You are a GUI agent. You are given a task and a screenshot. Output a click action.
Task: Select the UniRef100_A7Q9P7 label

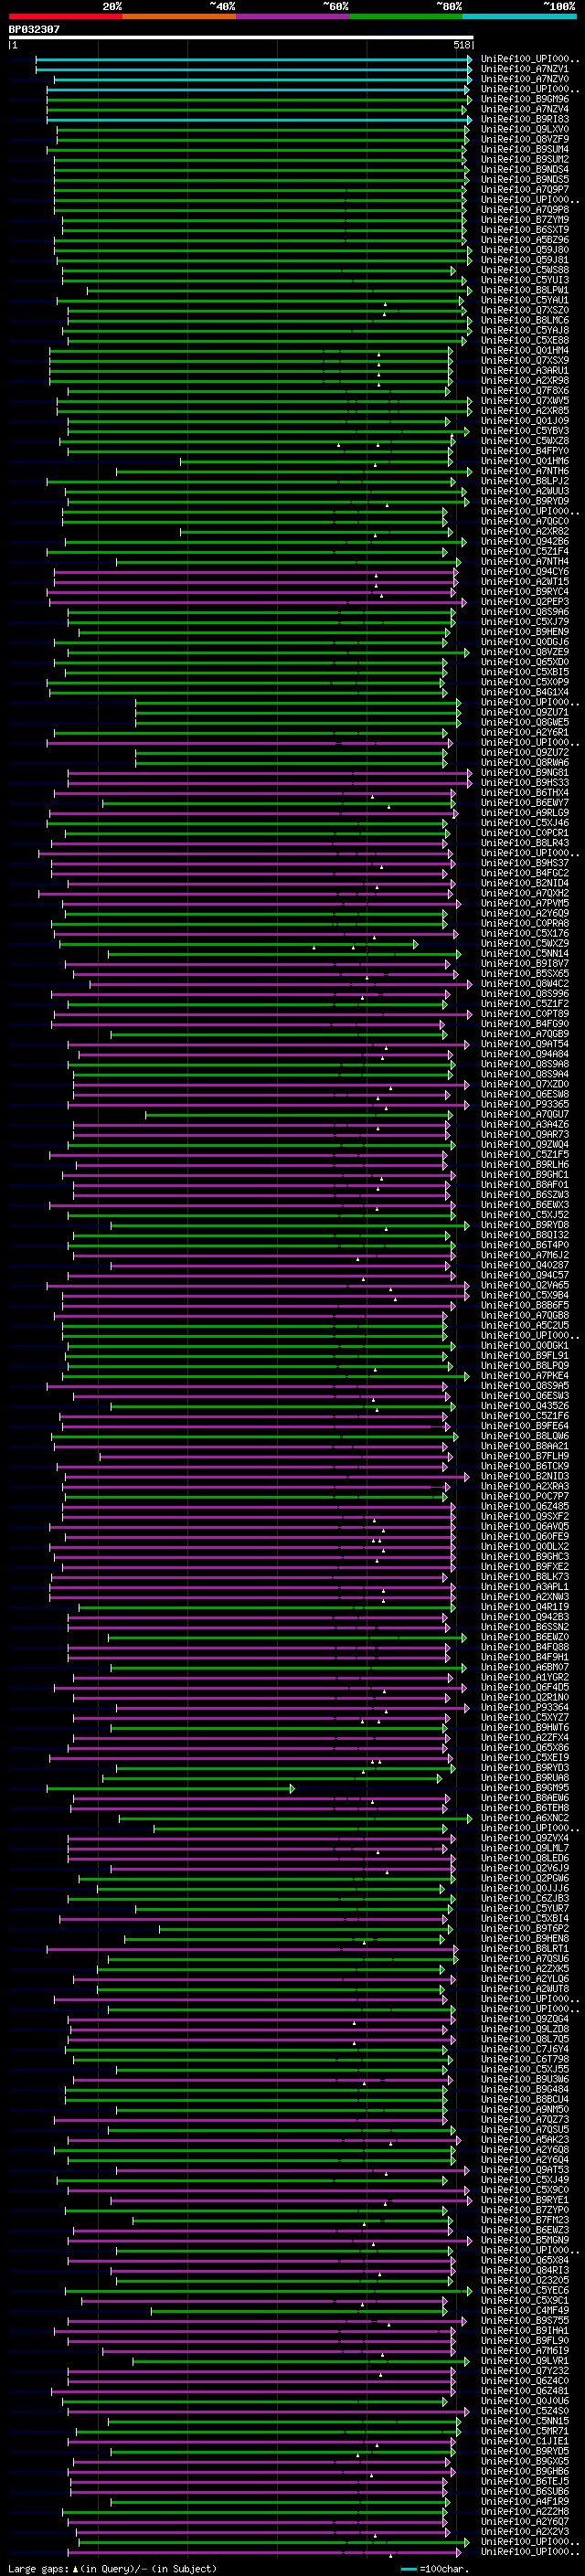(x=525, y=189)
